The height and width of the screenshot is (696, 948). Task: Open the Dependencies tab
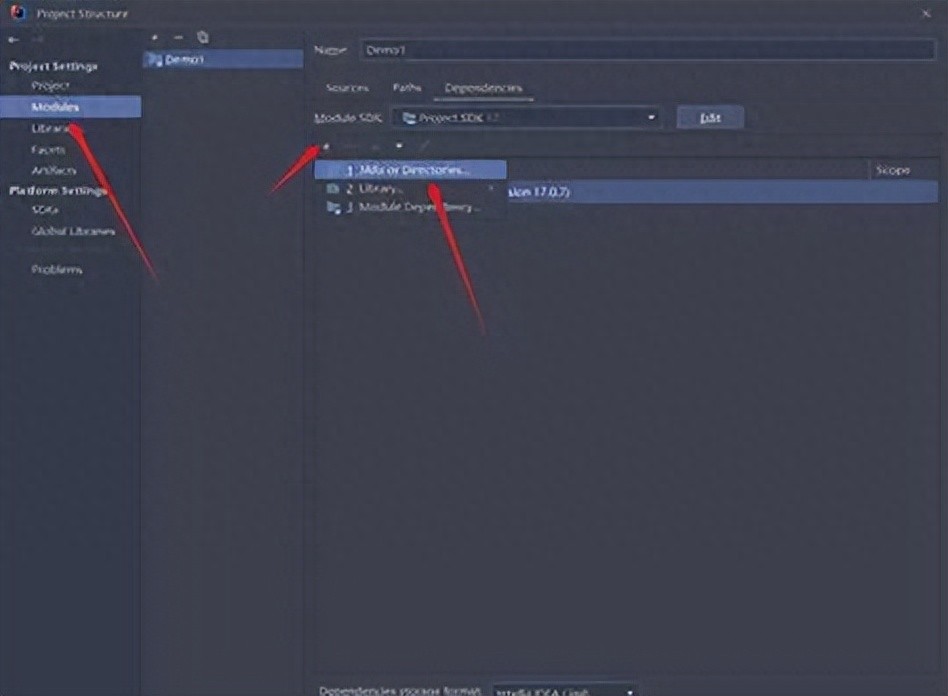(x=483, y=88)
